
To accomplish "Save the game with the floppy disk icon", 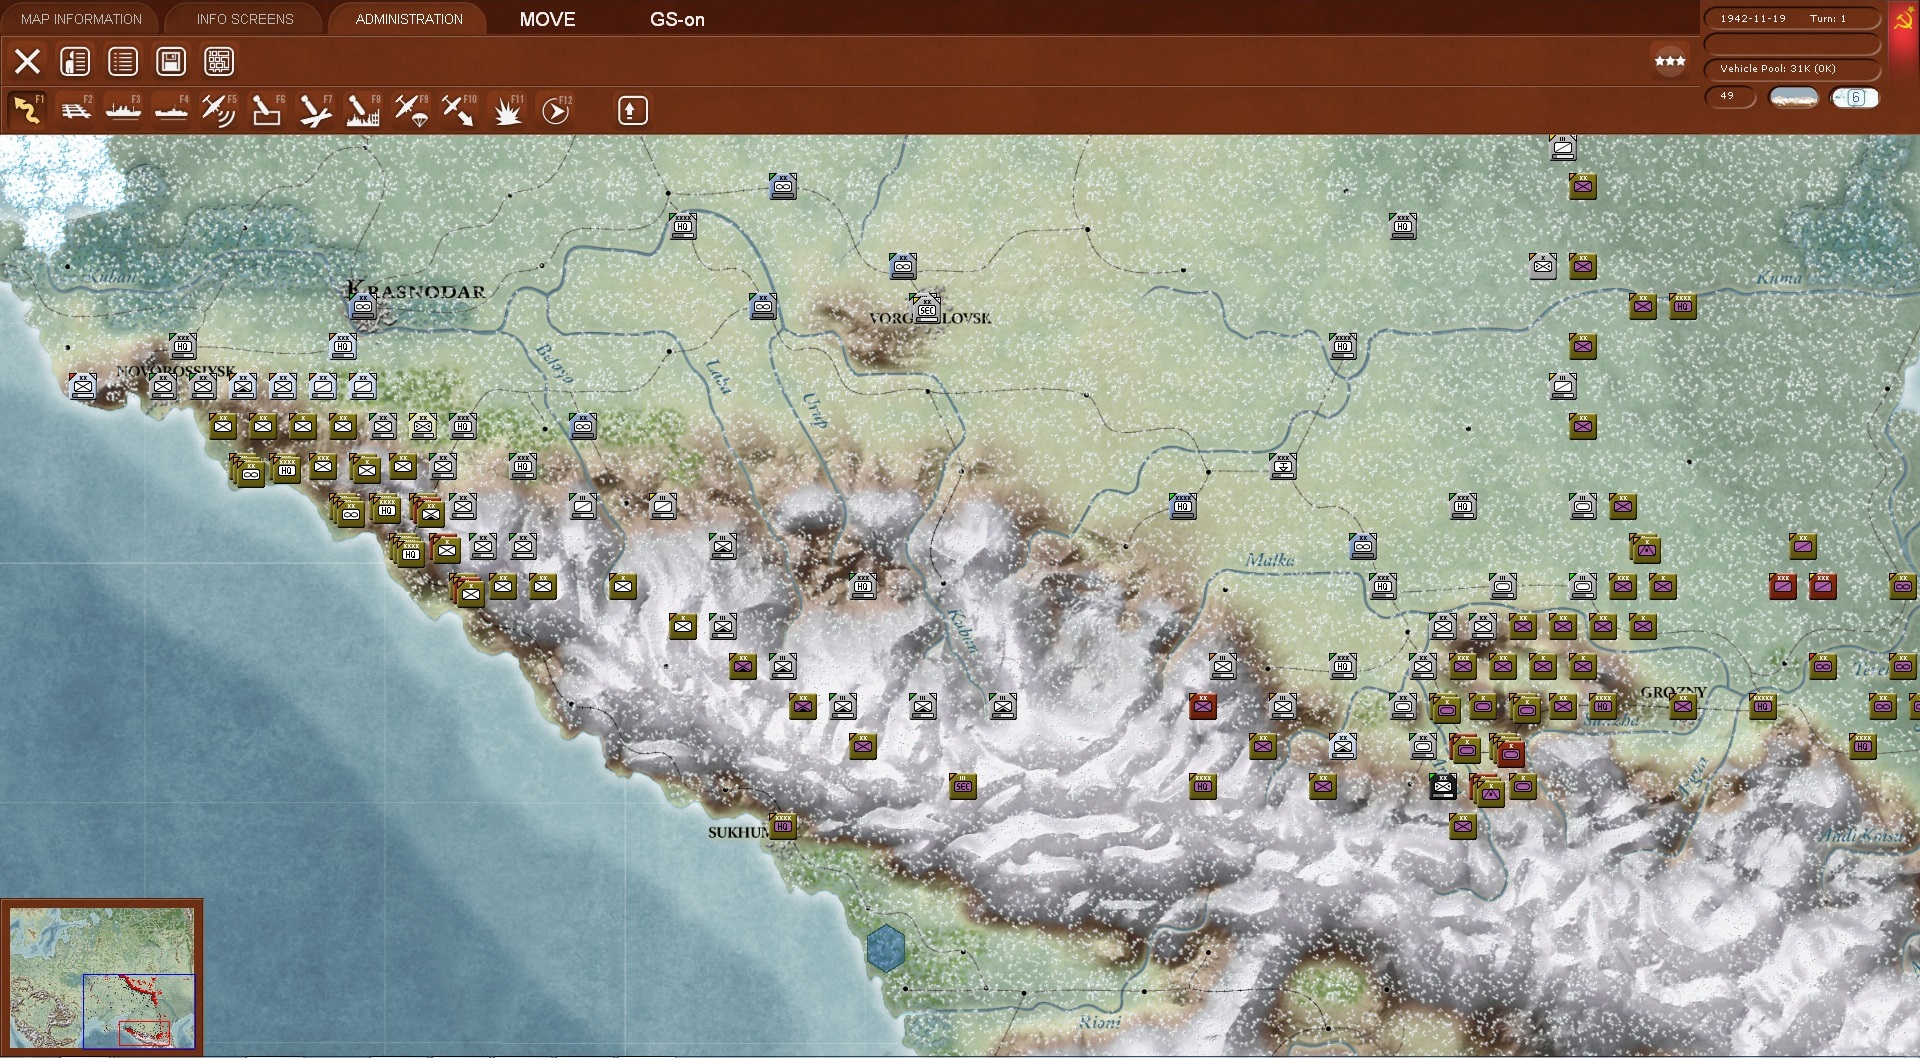I will coord(170,61).
